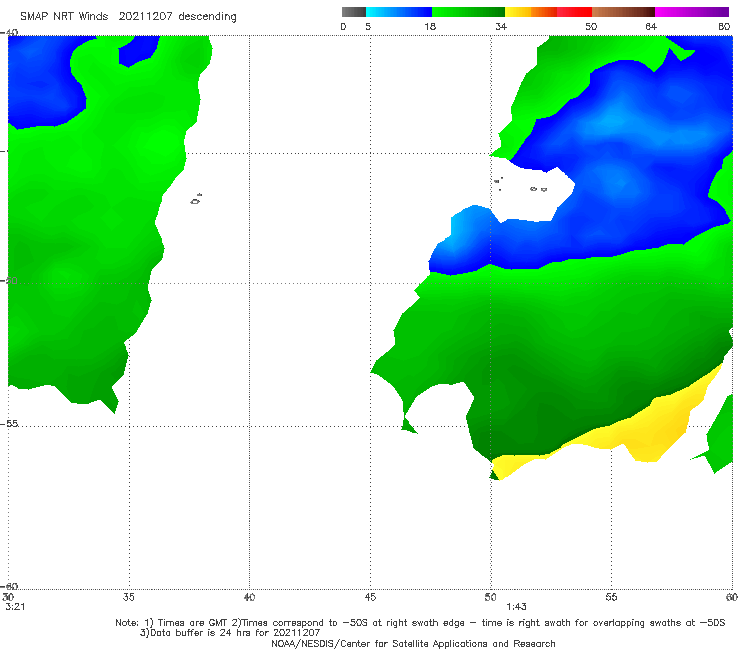
Task: Click the "3:21" swath time label
Action: pos(15,607)
